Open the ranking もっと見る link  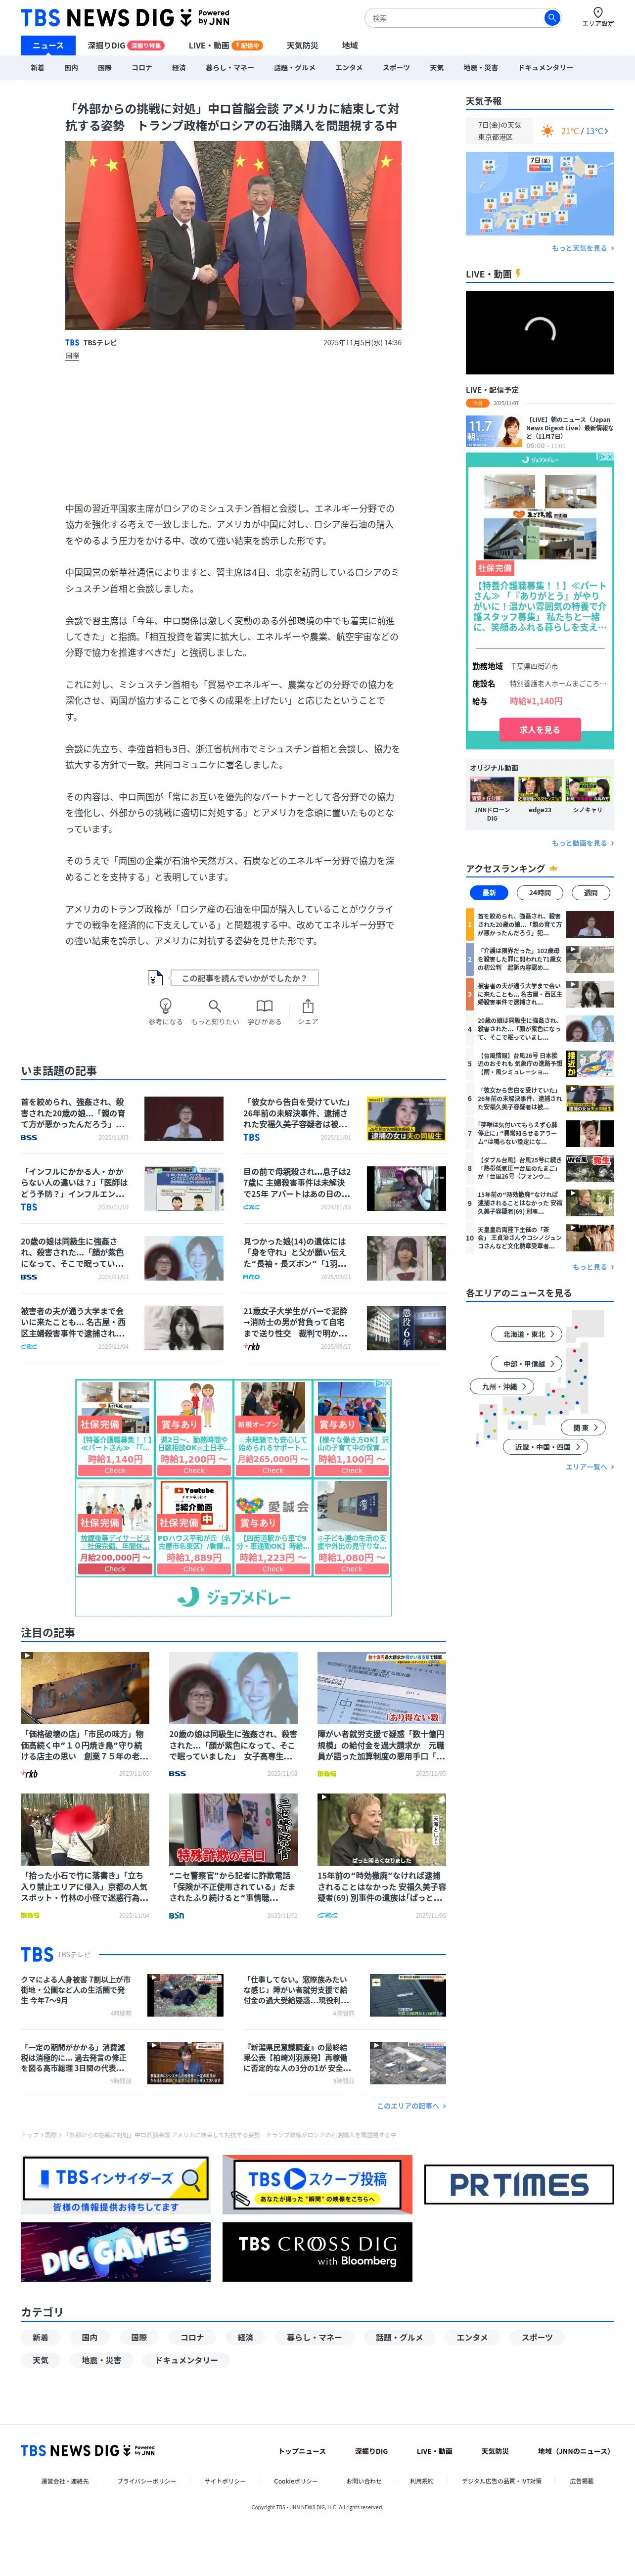(593, 1267)
